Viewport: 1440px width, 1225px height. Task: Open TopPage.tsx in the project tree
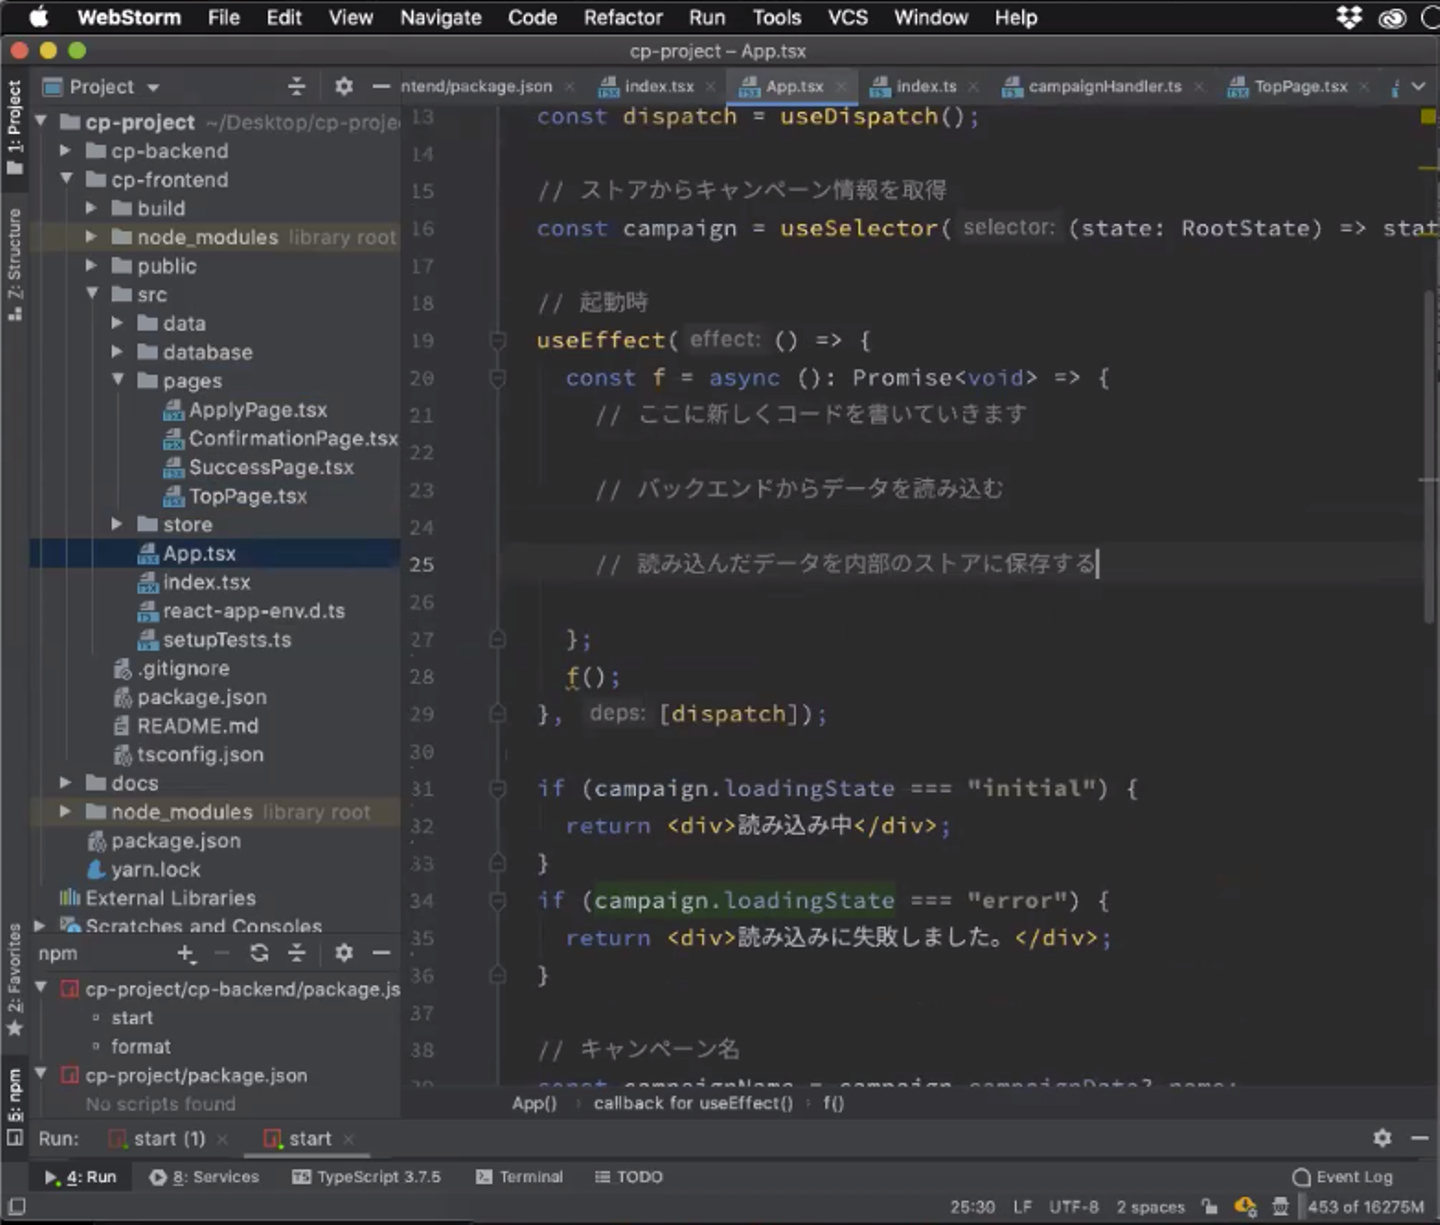point(247,496)
